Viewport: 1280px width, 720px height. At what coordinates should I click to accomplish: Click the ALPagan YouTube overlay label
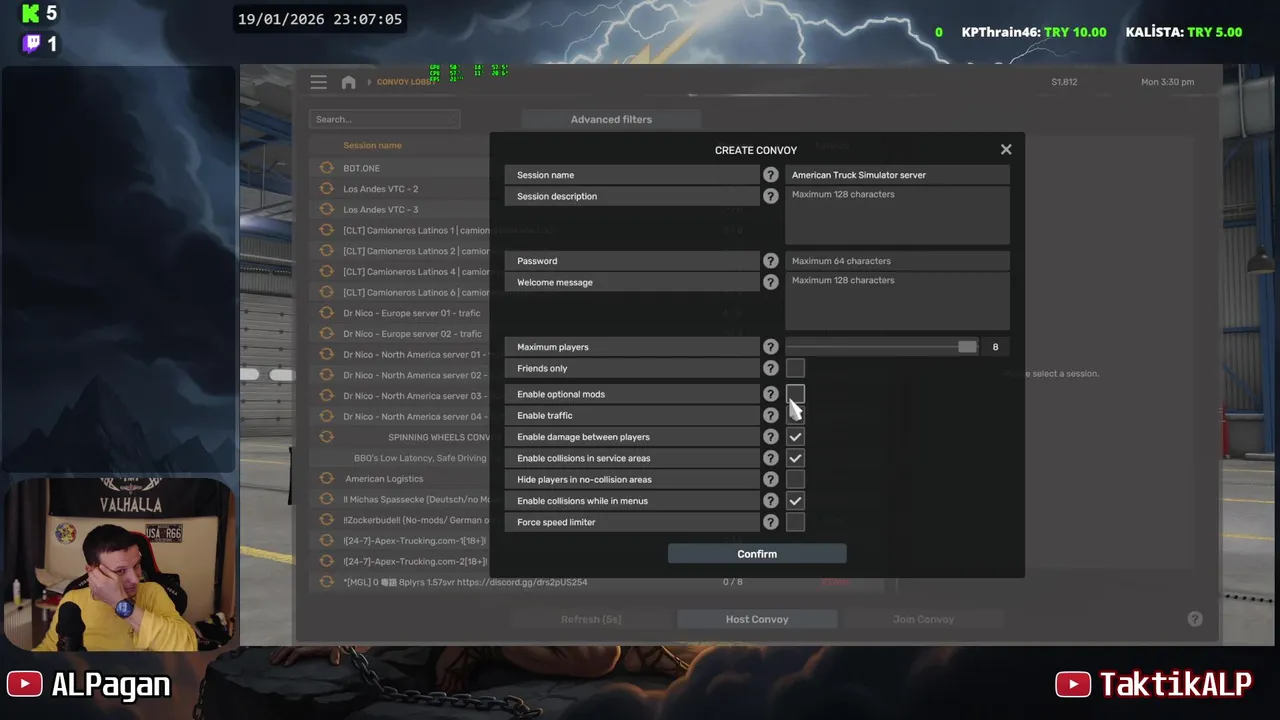tap(89, 684)
